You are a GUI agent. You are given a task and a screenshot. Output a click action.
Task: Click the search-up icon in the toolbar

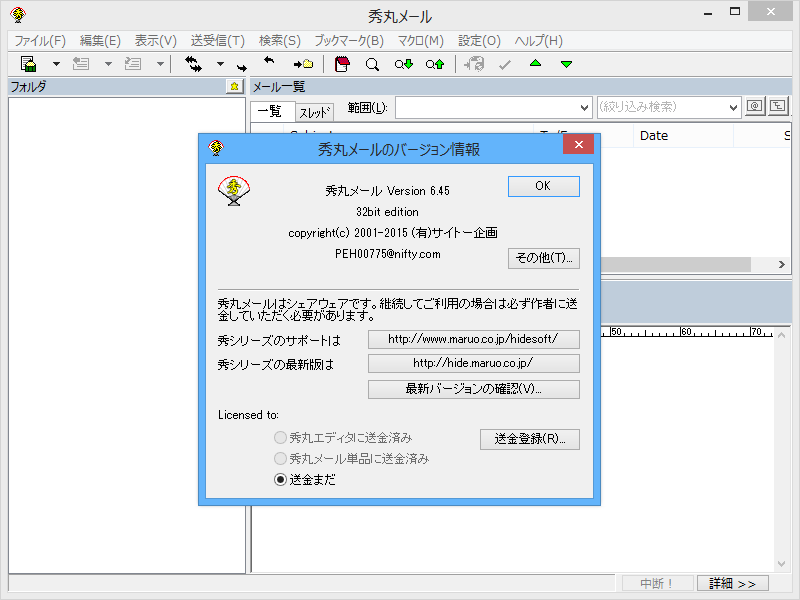[x=434, y=63]
